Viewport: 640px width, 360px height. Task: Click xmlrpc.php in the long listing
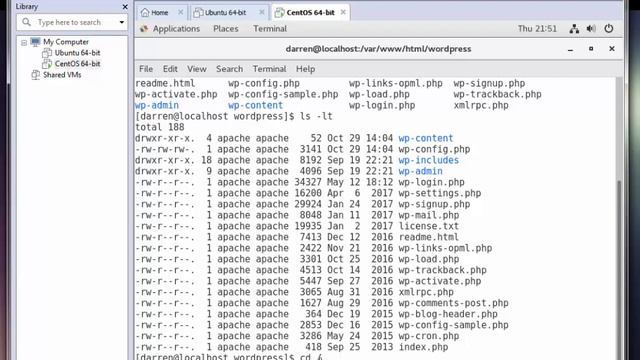pos(426,292)
